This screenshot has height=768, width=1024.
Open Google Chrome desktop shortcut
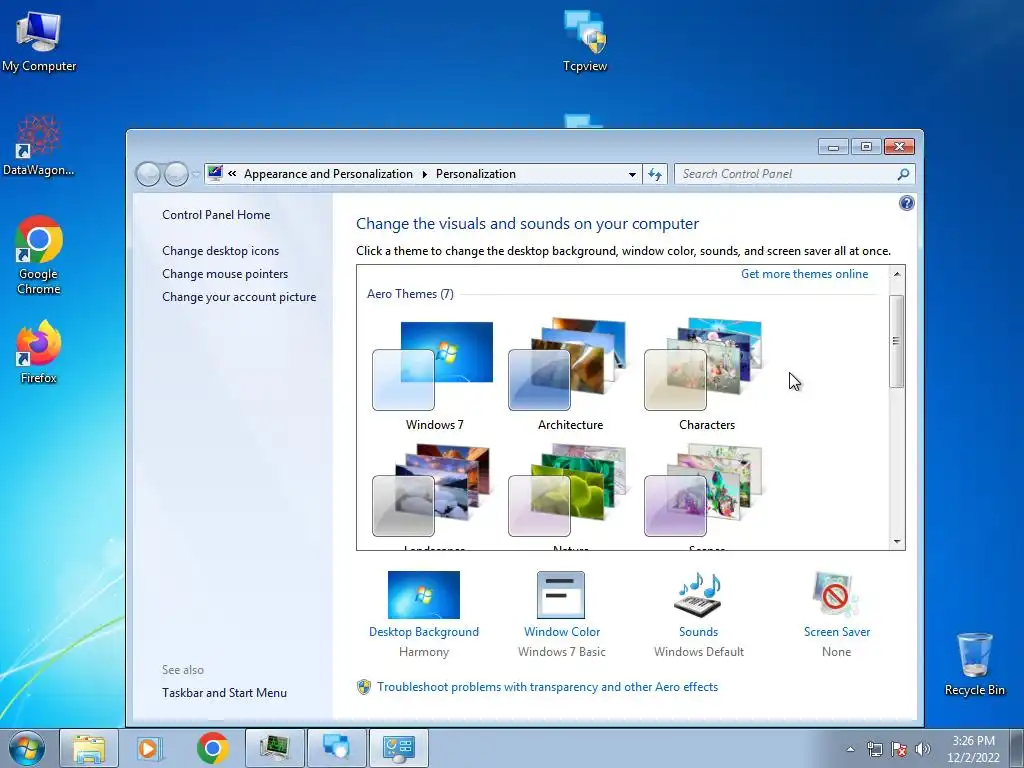coord(39,255)
